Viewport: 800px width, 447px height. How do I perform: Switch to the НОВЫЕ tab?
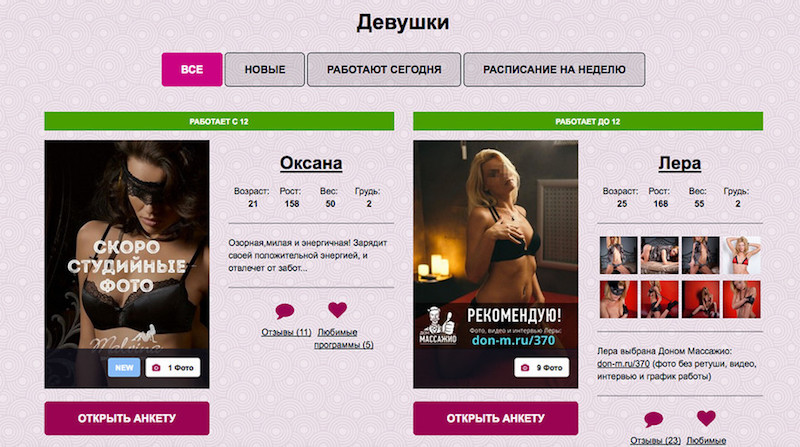pyautogui.click(x=265, y=69)
